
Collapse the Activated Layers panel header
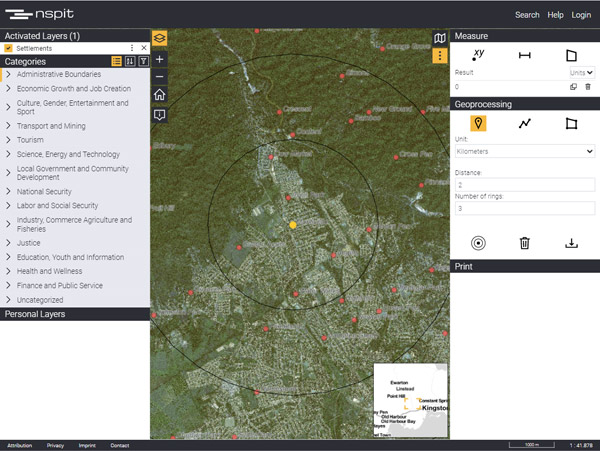(x=75, y=36)
